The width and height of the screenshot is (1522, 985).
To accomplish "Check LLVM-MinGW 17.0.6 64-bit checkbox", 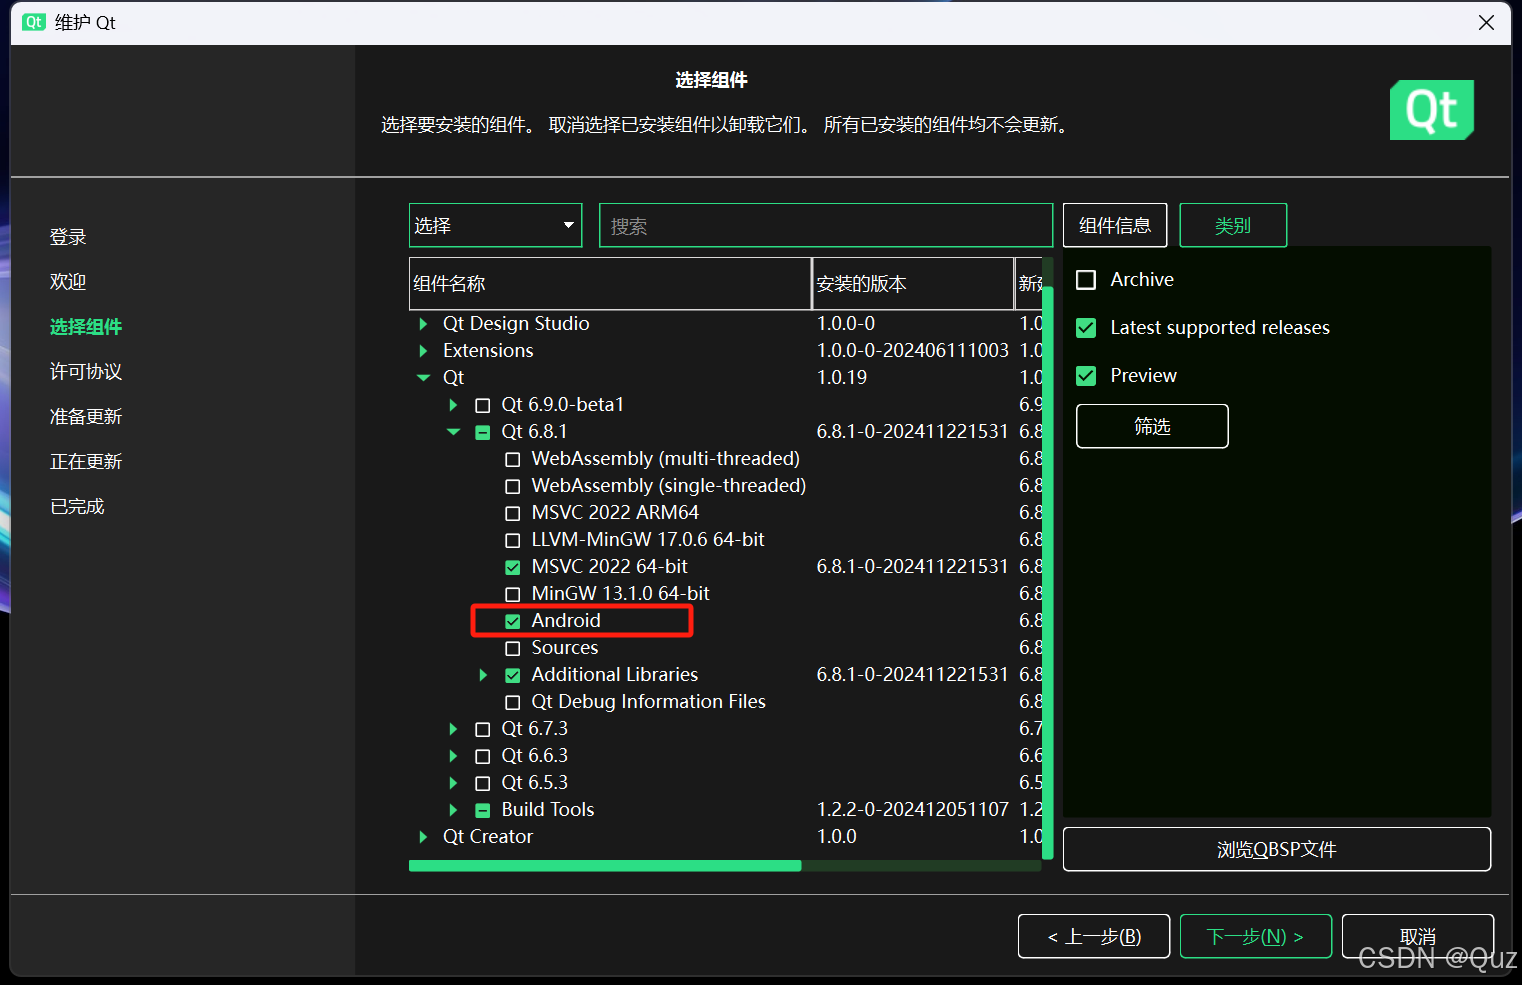I will [513, 540].
